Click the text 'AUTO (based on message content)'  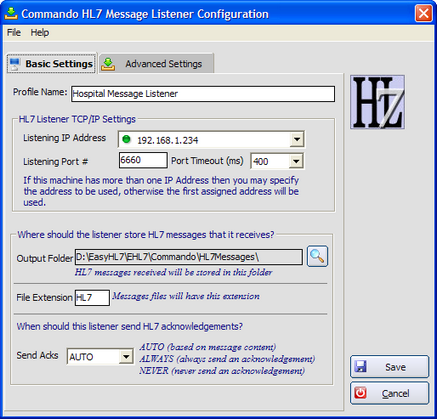coord(207,347)
